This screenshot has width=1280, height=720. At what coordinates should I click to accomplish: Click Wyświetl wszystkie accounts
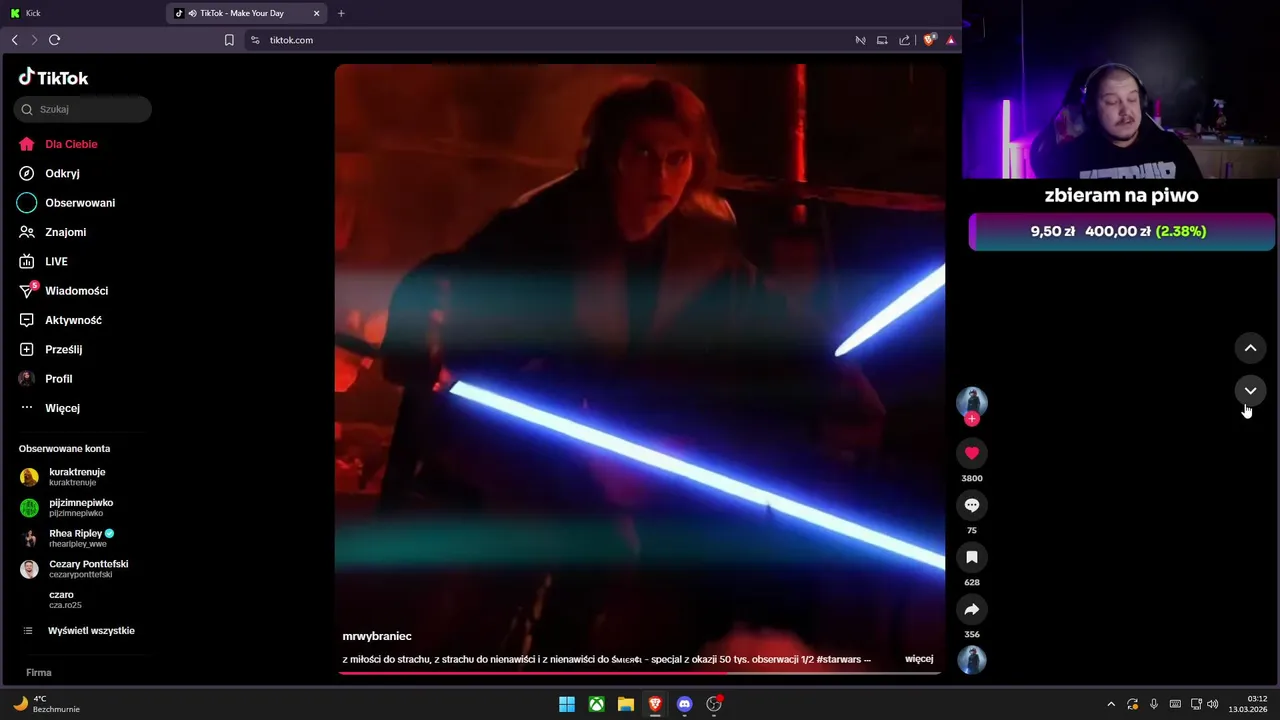click(79, 631)
